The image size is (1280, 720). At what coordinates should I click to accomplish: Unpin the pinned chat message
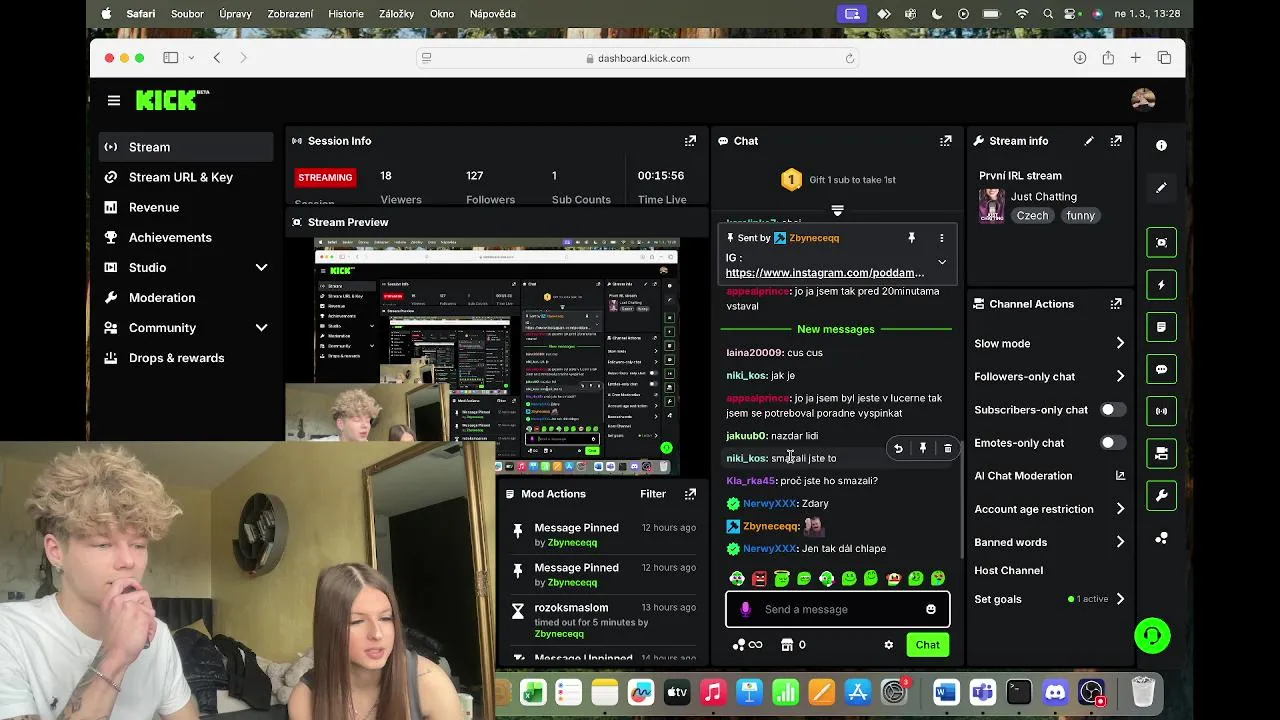click(911, 238)
